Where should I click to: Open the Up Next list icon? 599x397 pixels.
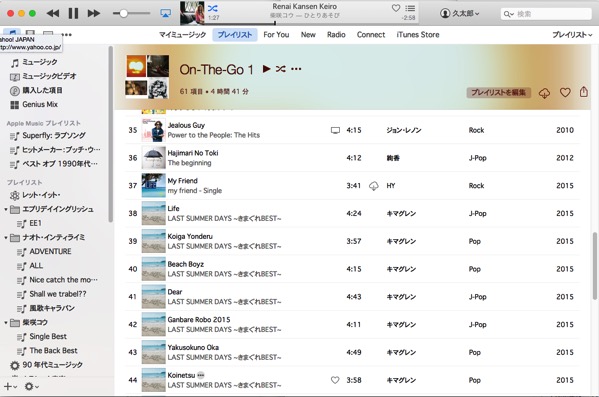point(410,8)
